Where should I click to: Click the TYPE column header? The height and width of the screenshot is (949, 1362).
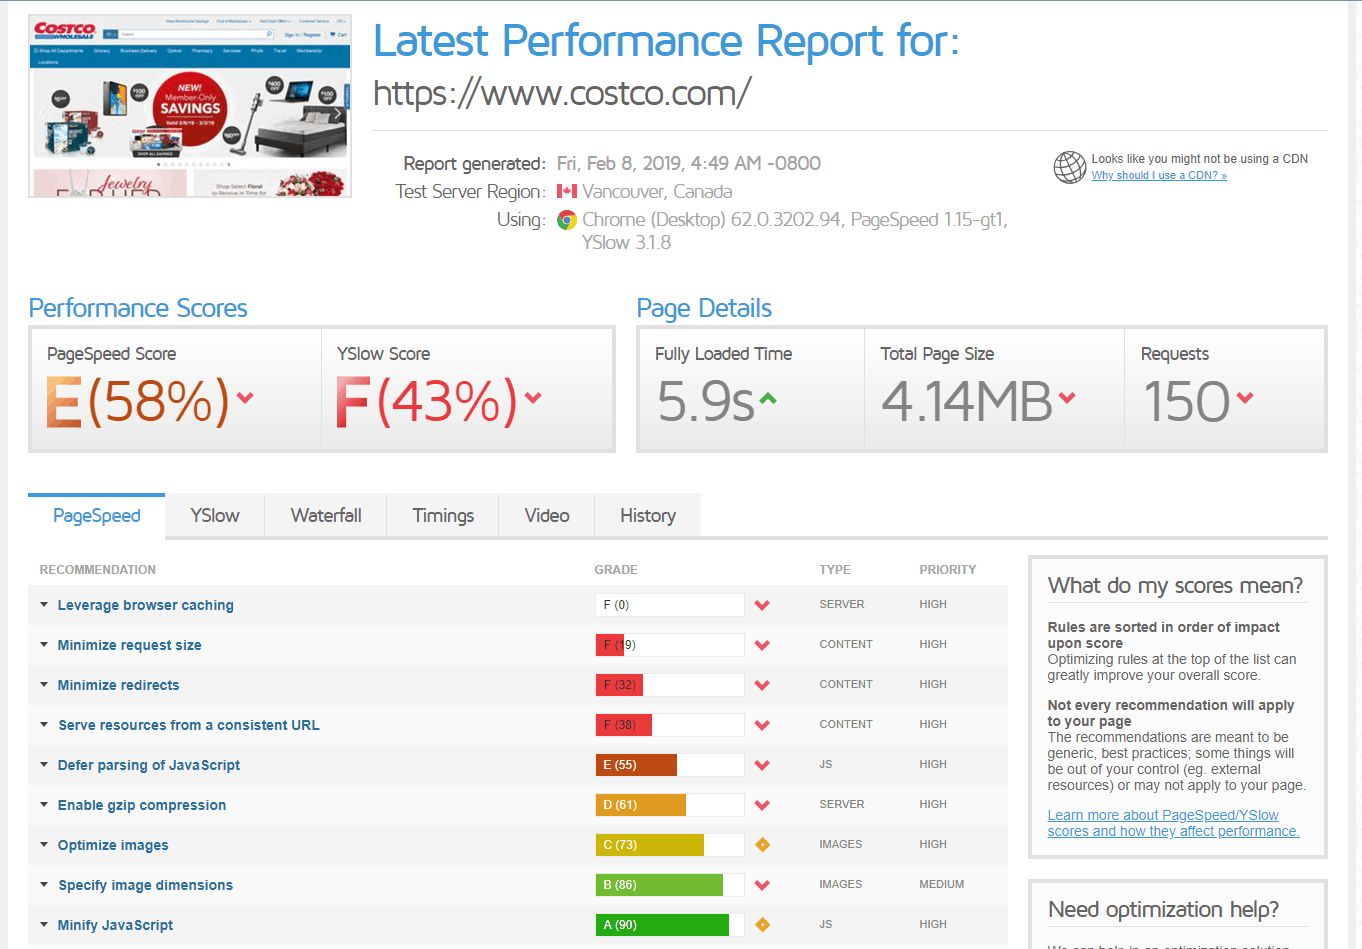pyautogui.click(x=835, y=570)
